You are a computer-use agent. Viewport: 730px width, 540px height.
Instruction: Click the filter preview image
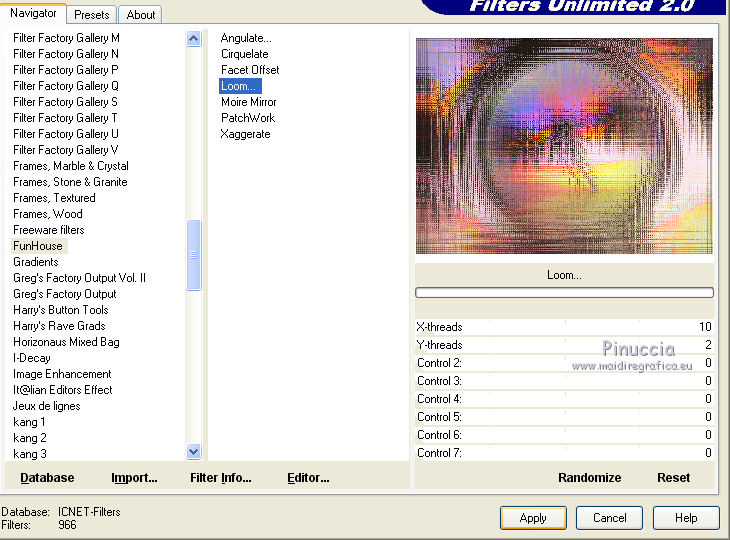pos(564,146)
